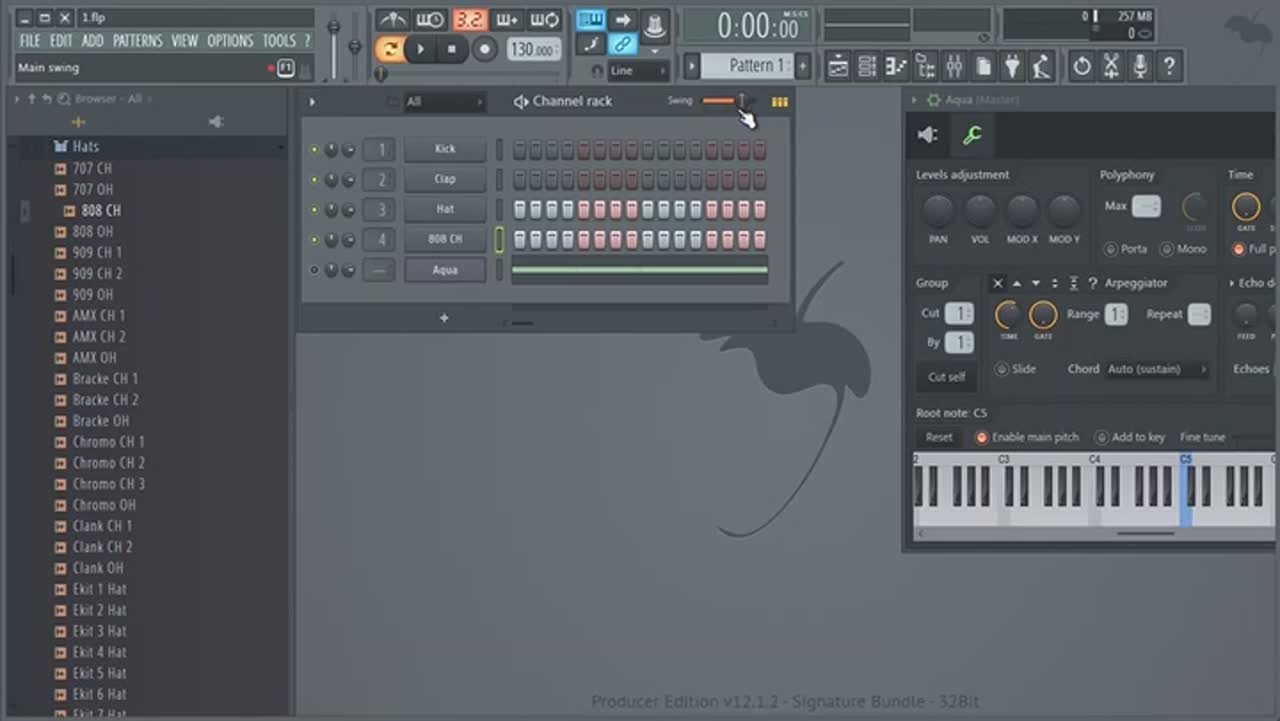
Task: Open the graph editor in Channel rack
Action: [779, 101]
